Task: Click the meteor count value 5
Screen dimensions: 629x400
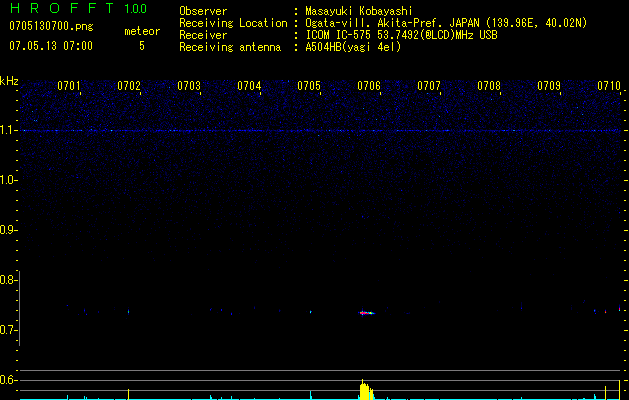Action: [x=142, y=46]
